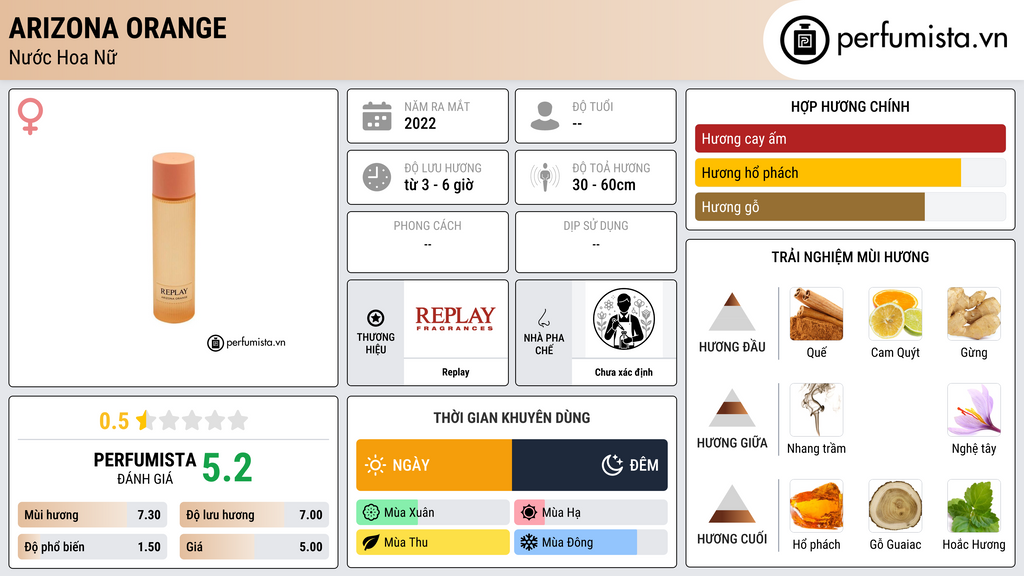Select the dark Đêm nighttime segment
This screenshot has height=576, width=1024.
[590, 465]
